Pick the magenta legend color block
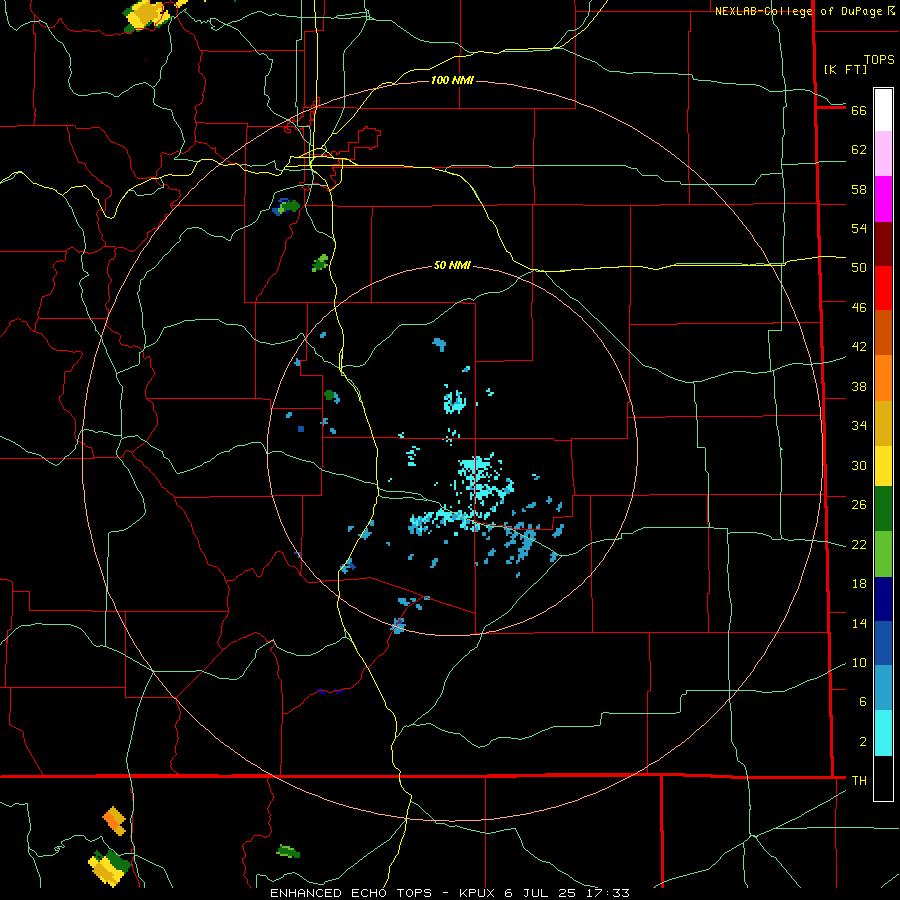The height and width of the screenshot is (900, 900). click(883, 199)
